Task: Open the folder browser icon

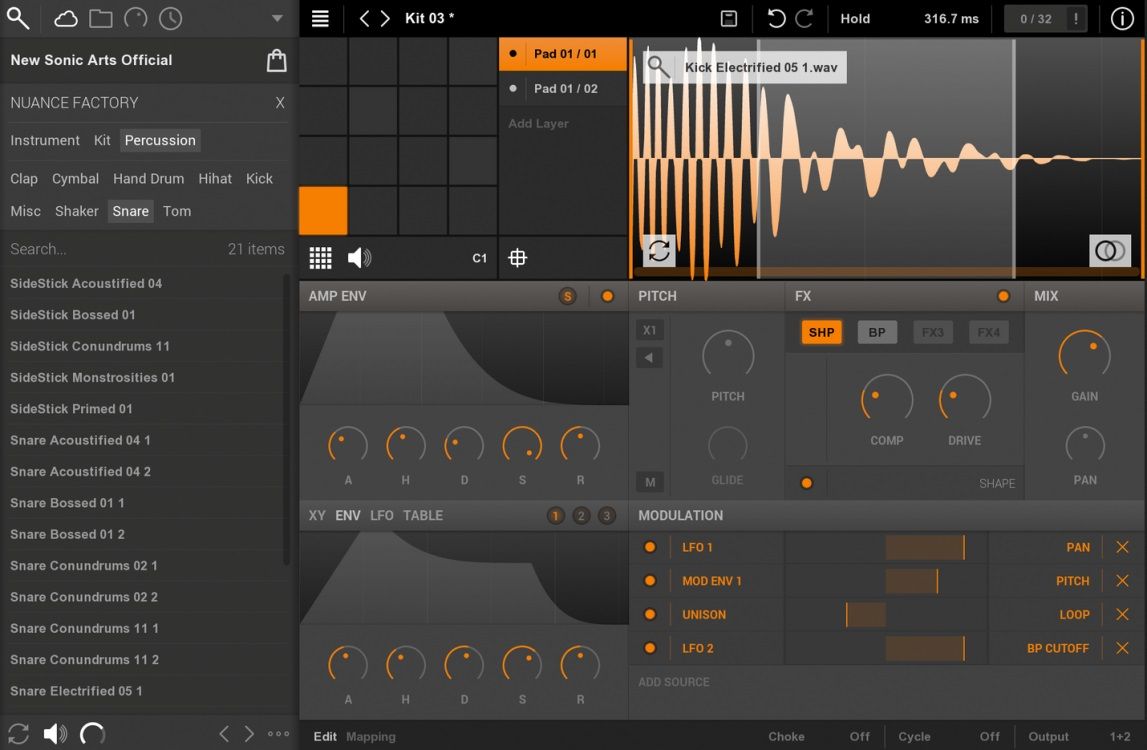Action: coord(101,18)
